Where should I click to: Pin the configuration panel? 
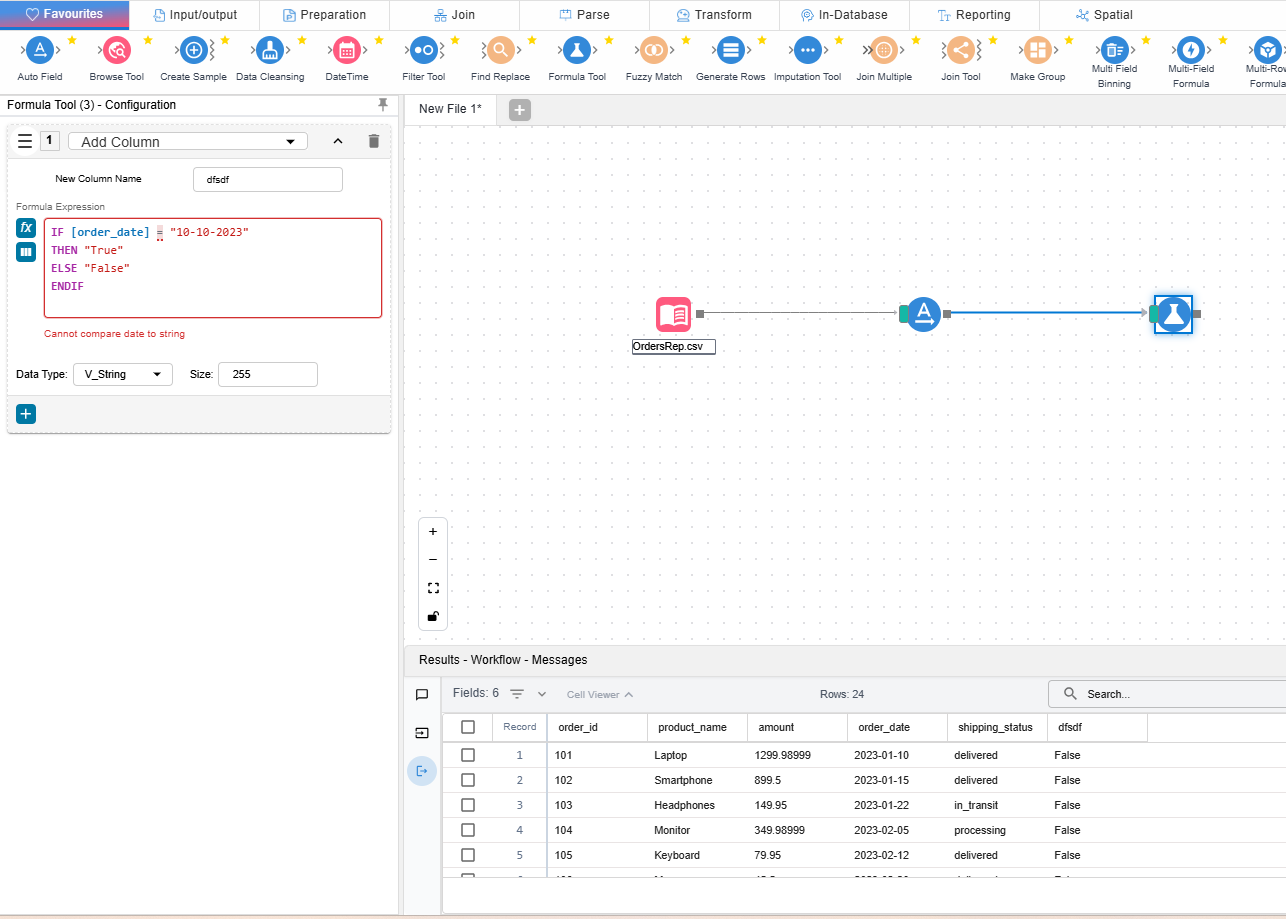[x=382, y=105]
